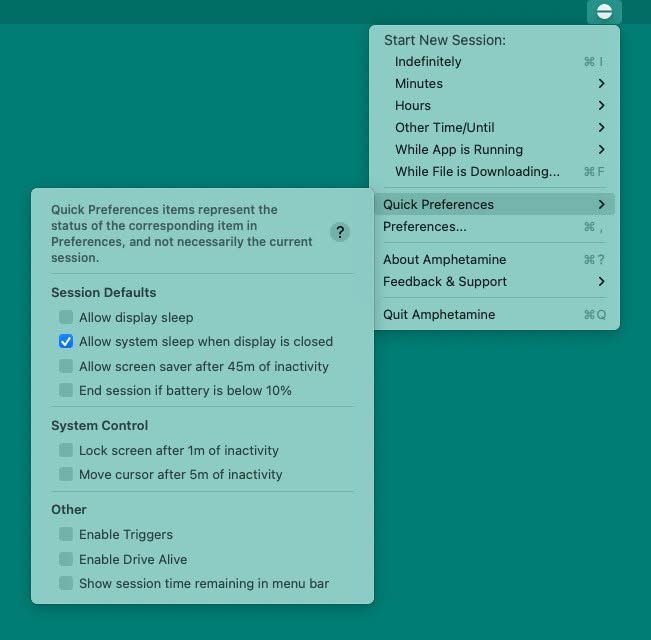Screen dimensions: 651x640
Task: Open Feedback & Support menu entry
Action: tap(494, 281)
